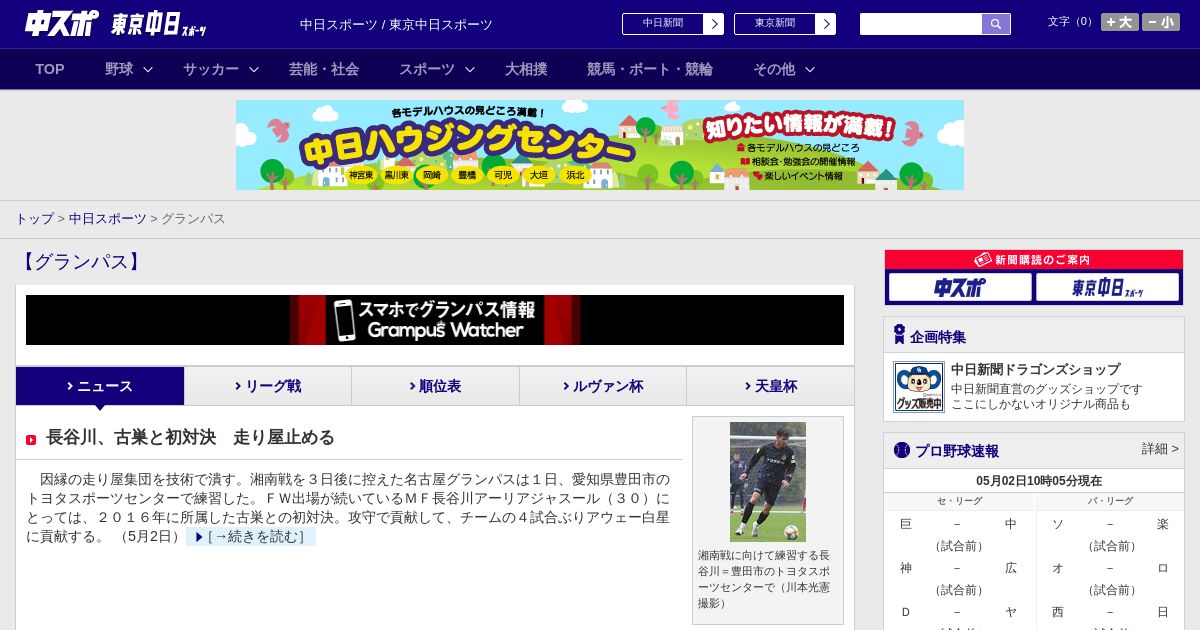Click the プロ野球速報 baseball icon
1200x630 pixels.
pos(902,450)
